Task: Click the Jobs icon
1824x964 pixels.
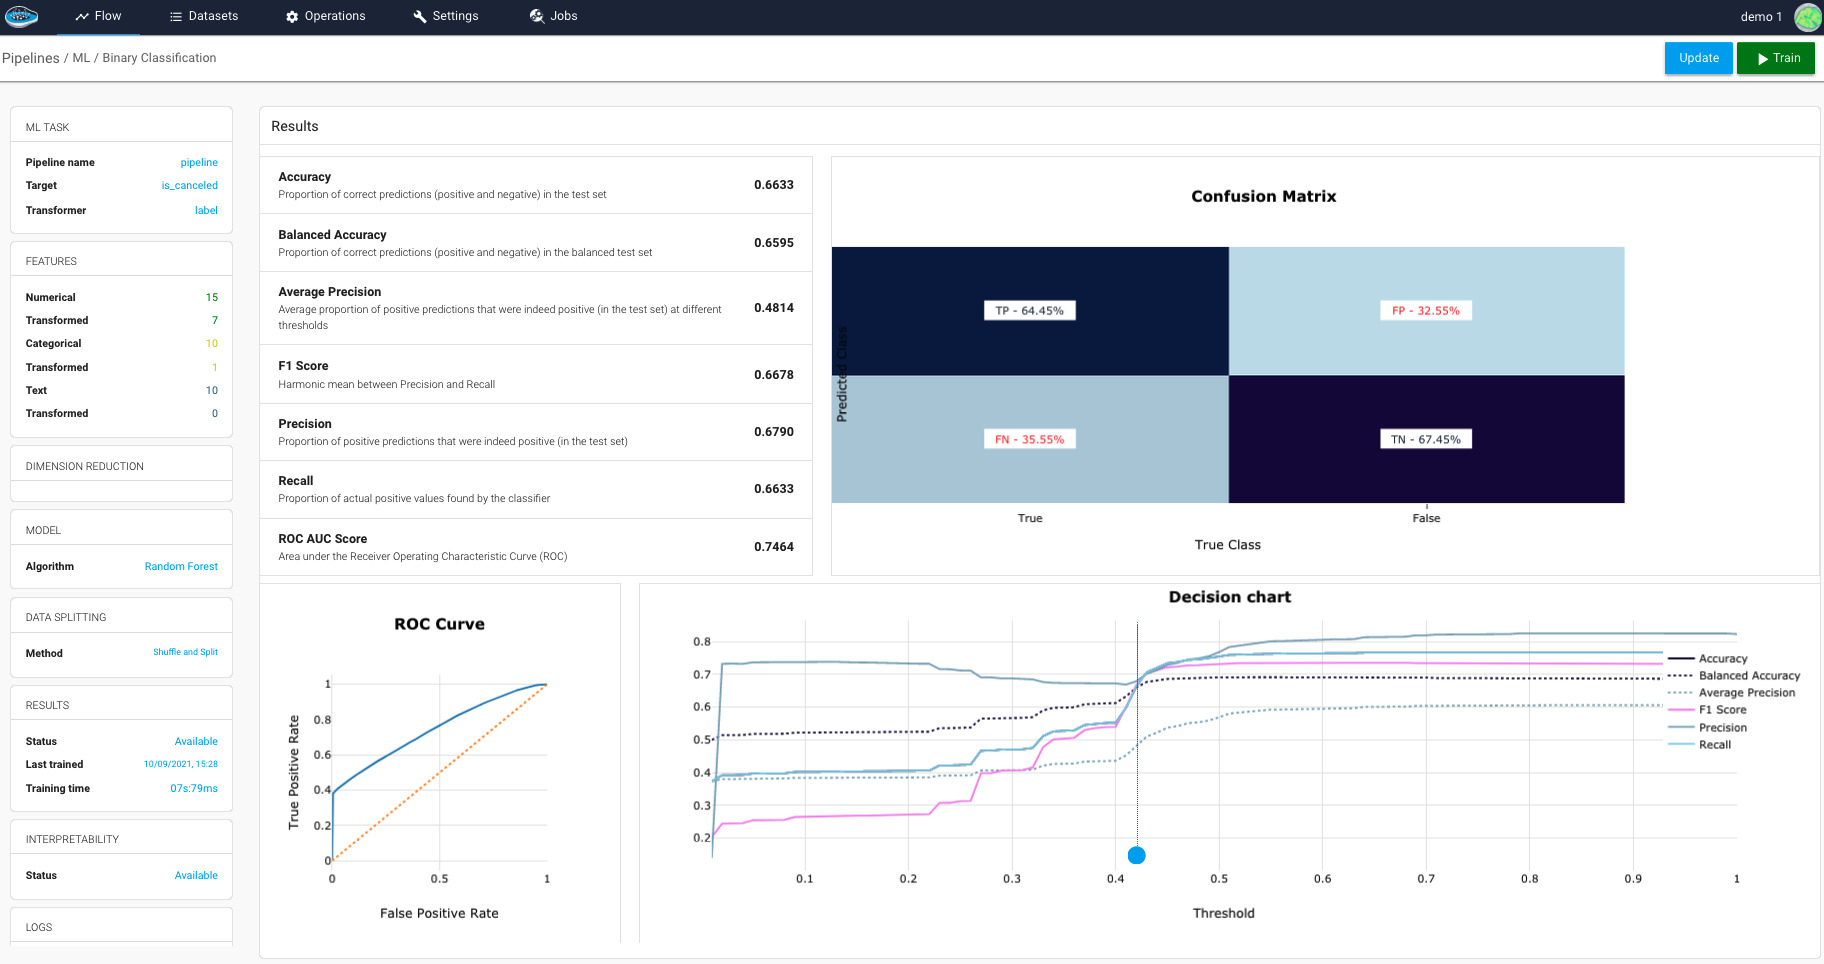Action: [x=537, y=16]
